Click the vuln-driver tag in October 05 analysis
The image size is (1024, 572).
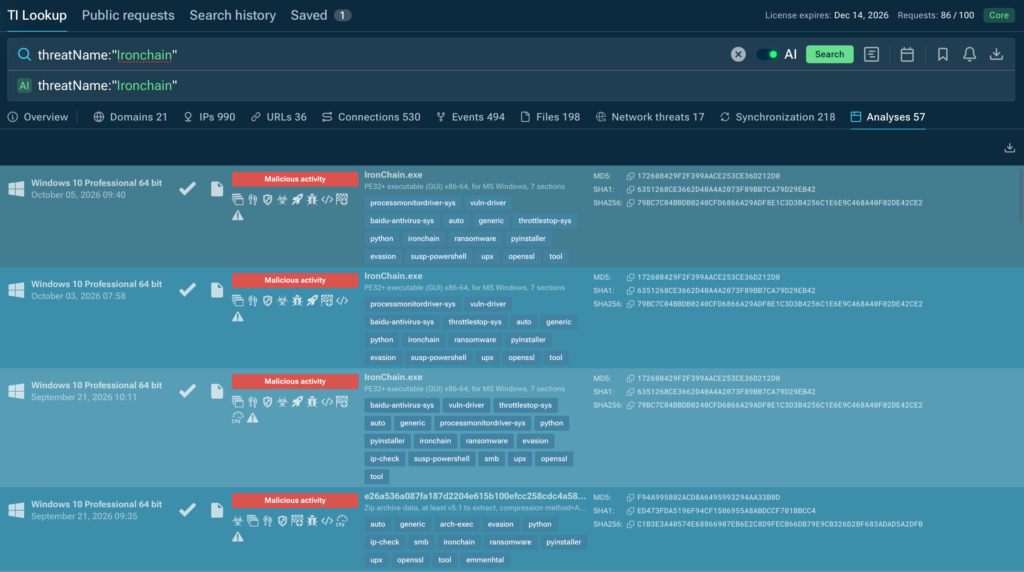pos(488,203)
